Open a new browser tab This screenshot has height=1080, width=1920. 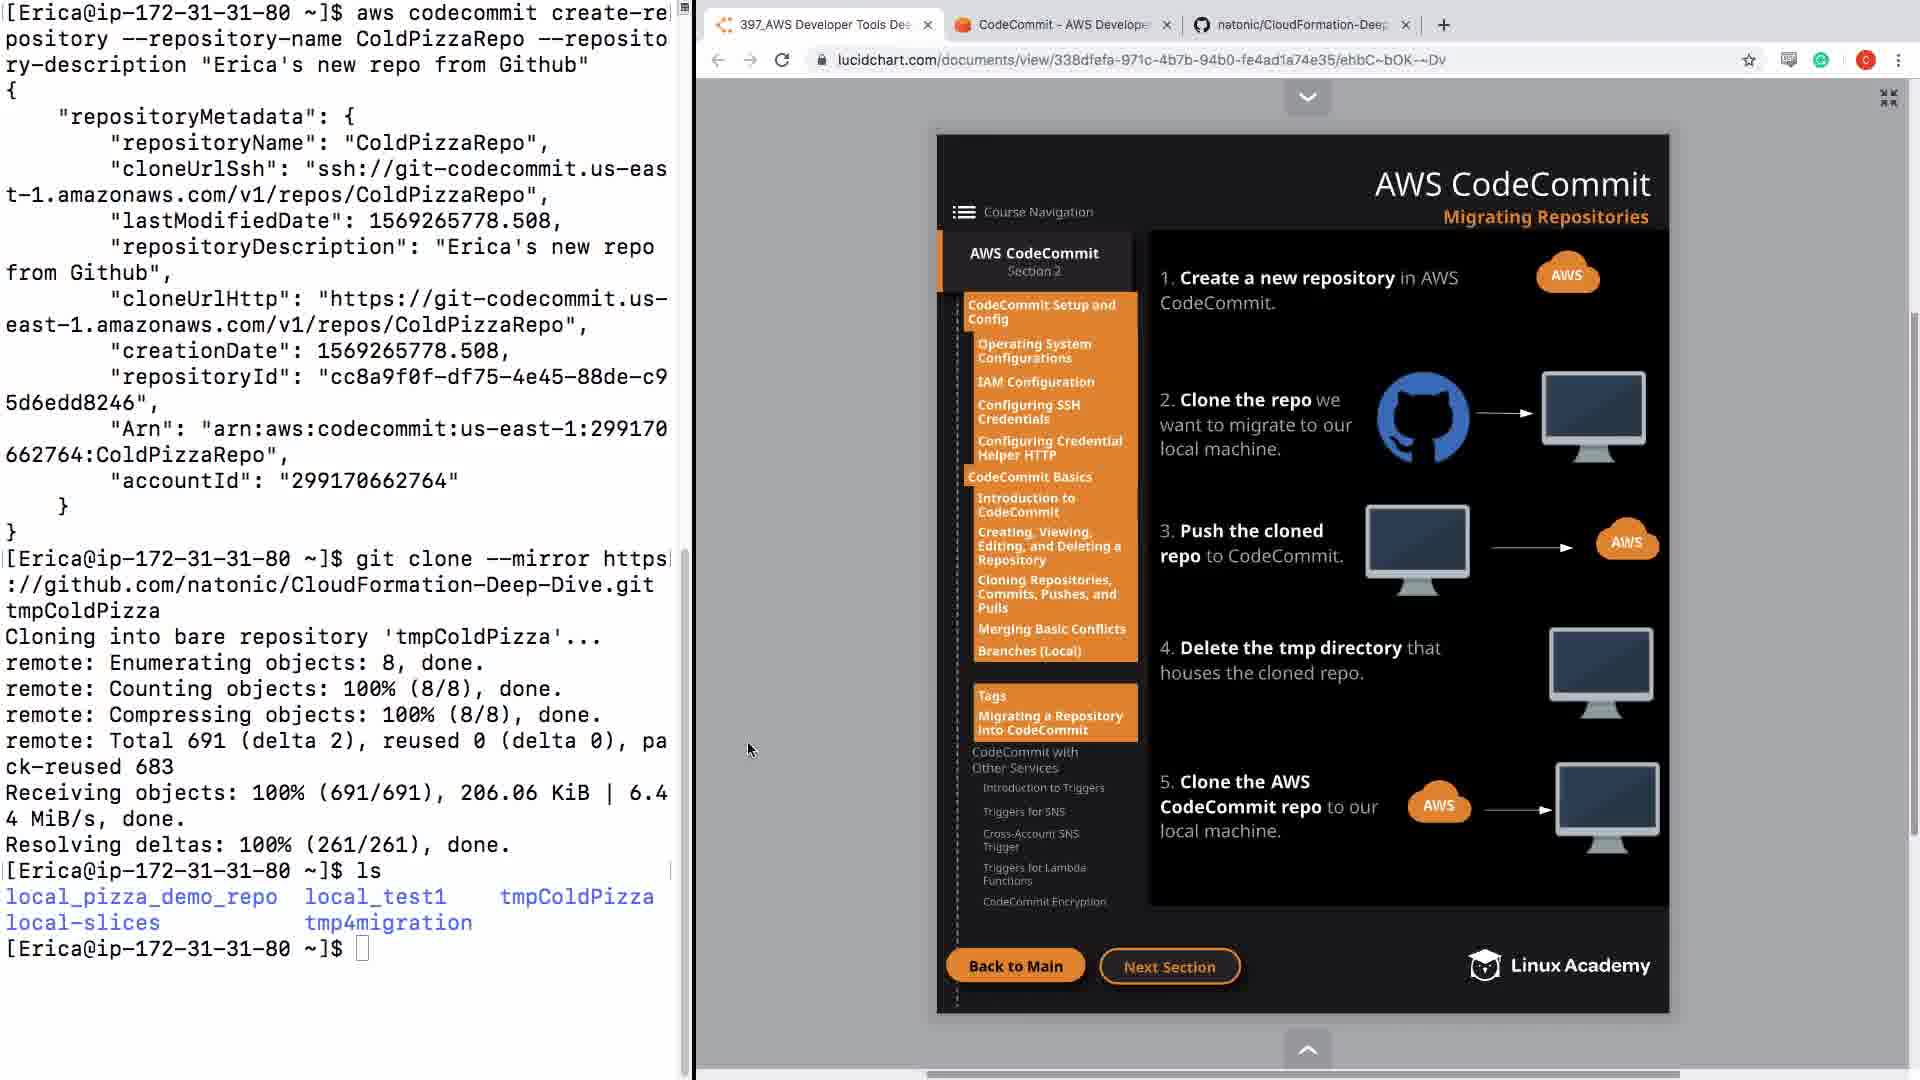(1443, 25)
